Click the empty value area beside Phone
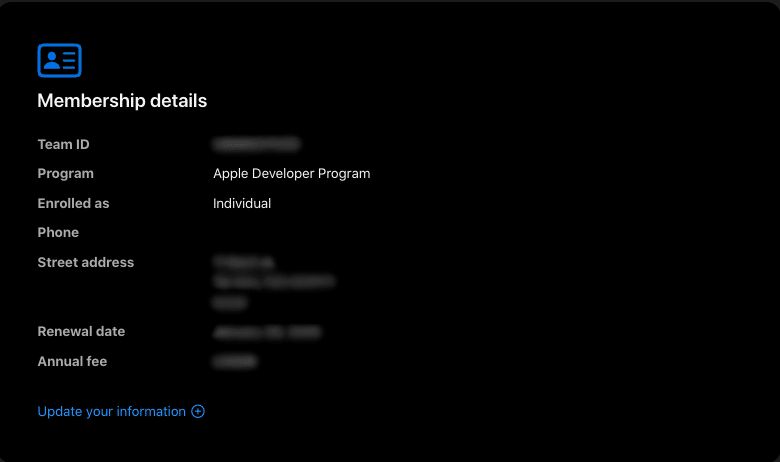 click(260, 232)
